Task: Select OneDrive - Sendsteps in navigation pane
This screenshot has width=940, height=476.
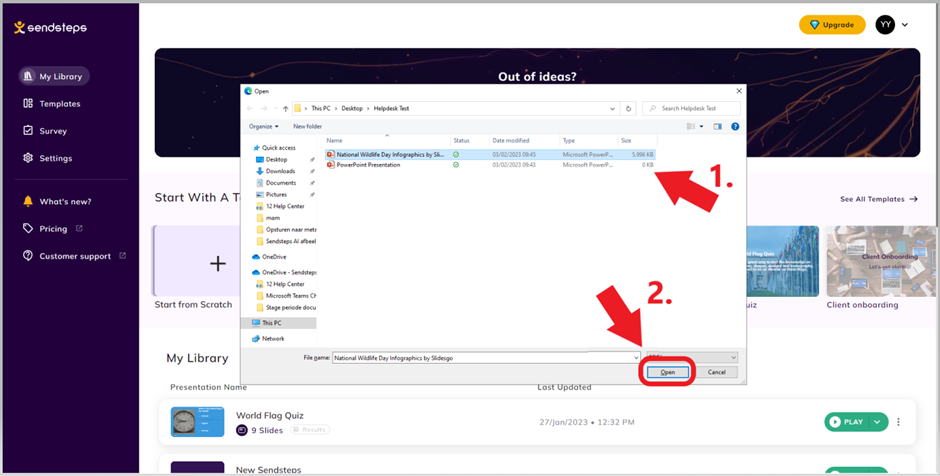Action: coord(283,272)
